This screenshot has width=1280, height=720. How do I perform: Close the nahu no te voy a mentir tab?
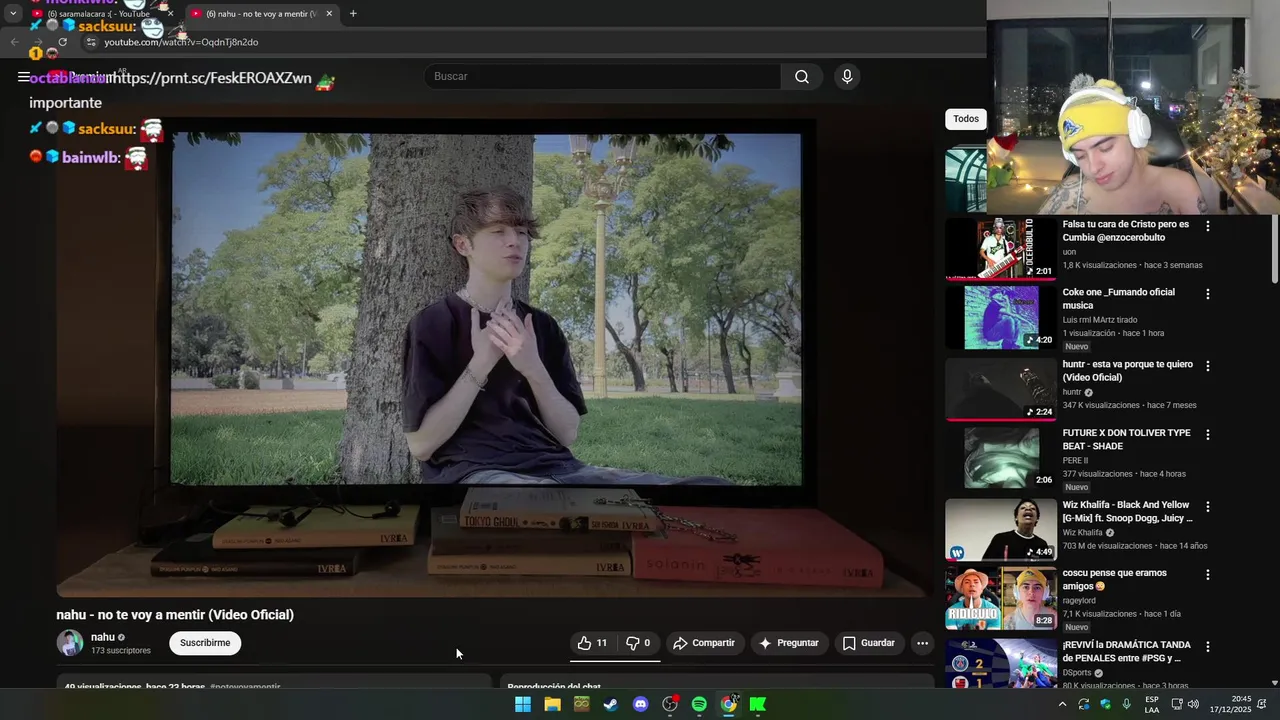pyautogui.click(x=329, y=14)
